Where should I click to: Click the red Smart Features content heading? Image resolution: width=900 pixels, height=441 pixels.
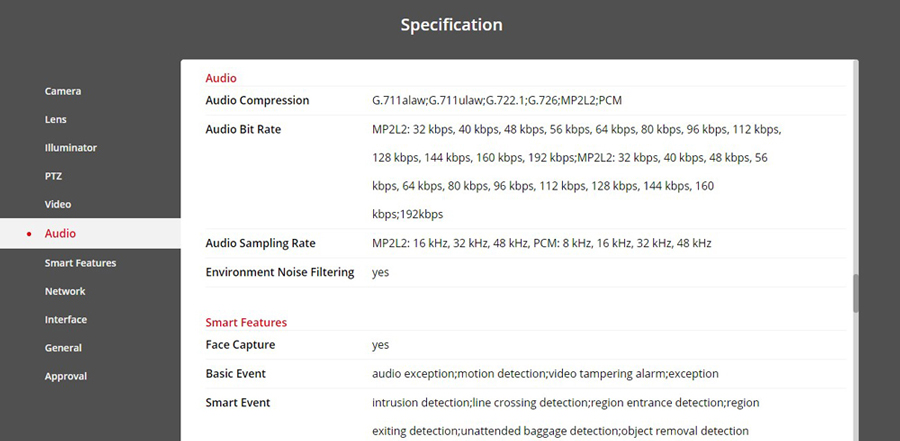pos(246,322)
